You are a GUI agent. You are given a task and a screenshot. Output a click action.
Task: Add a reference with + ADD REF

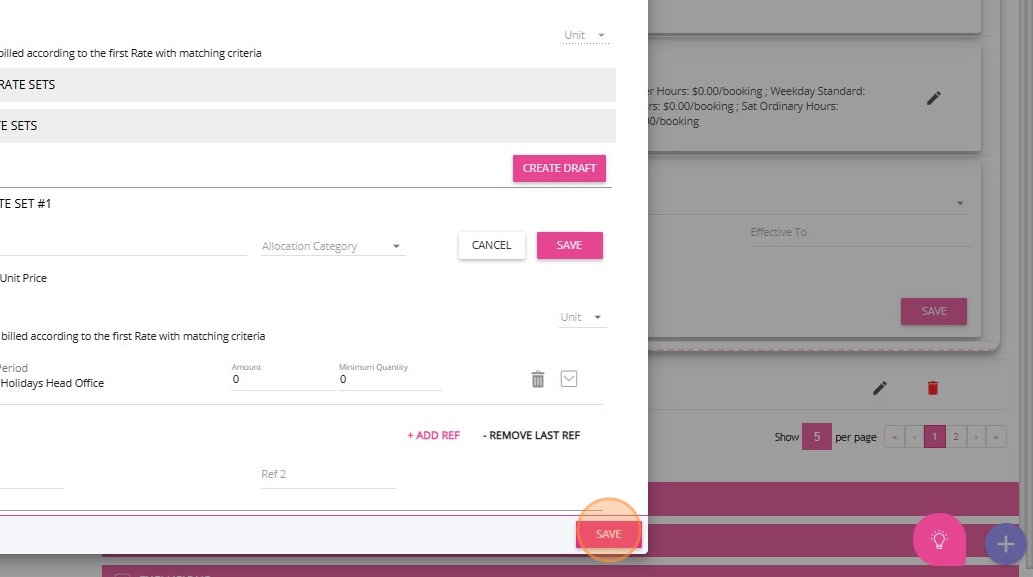(x=433, y=435)
